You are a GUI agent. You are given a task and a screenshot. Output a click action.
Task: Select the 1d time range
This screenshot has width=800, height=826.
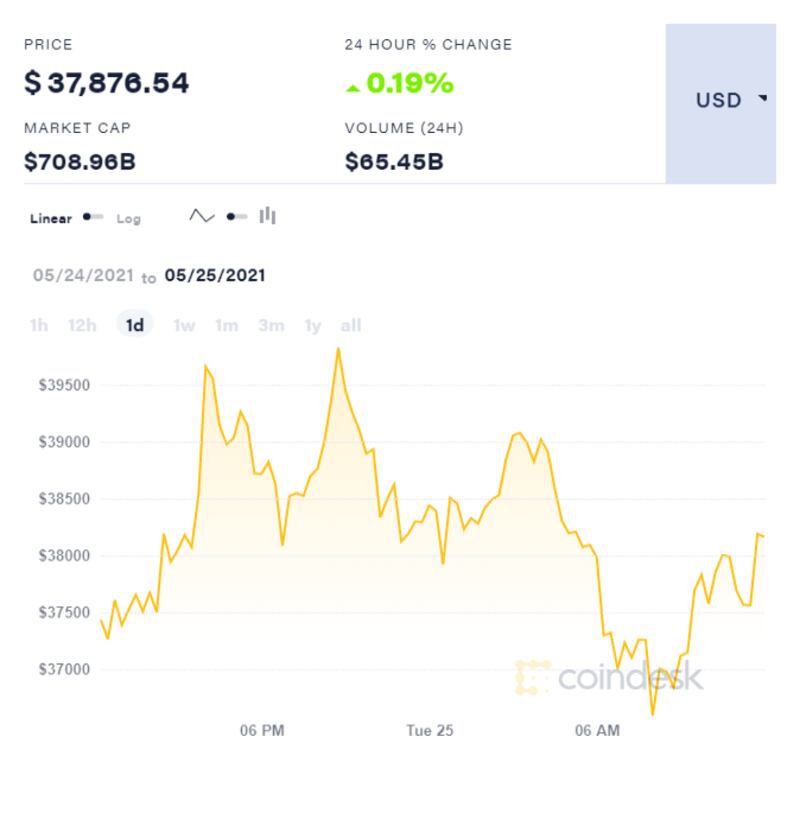point(135,325)
